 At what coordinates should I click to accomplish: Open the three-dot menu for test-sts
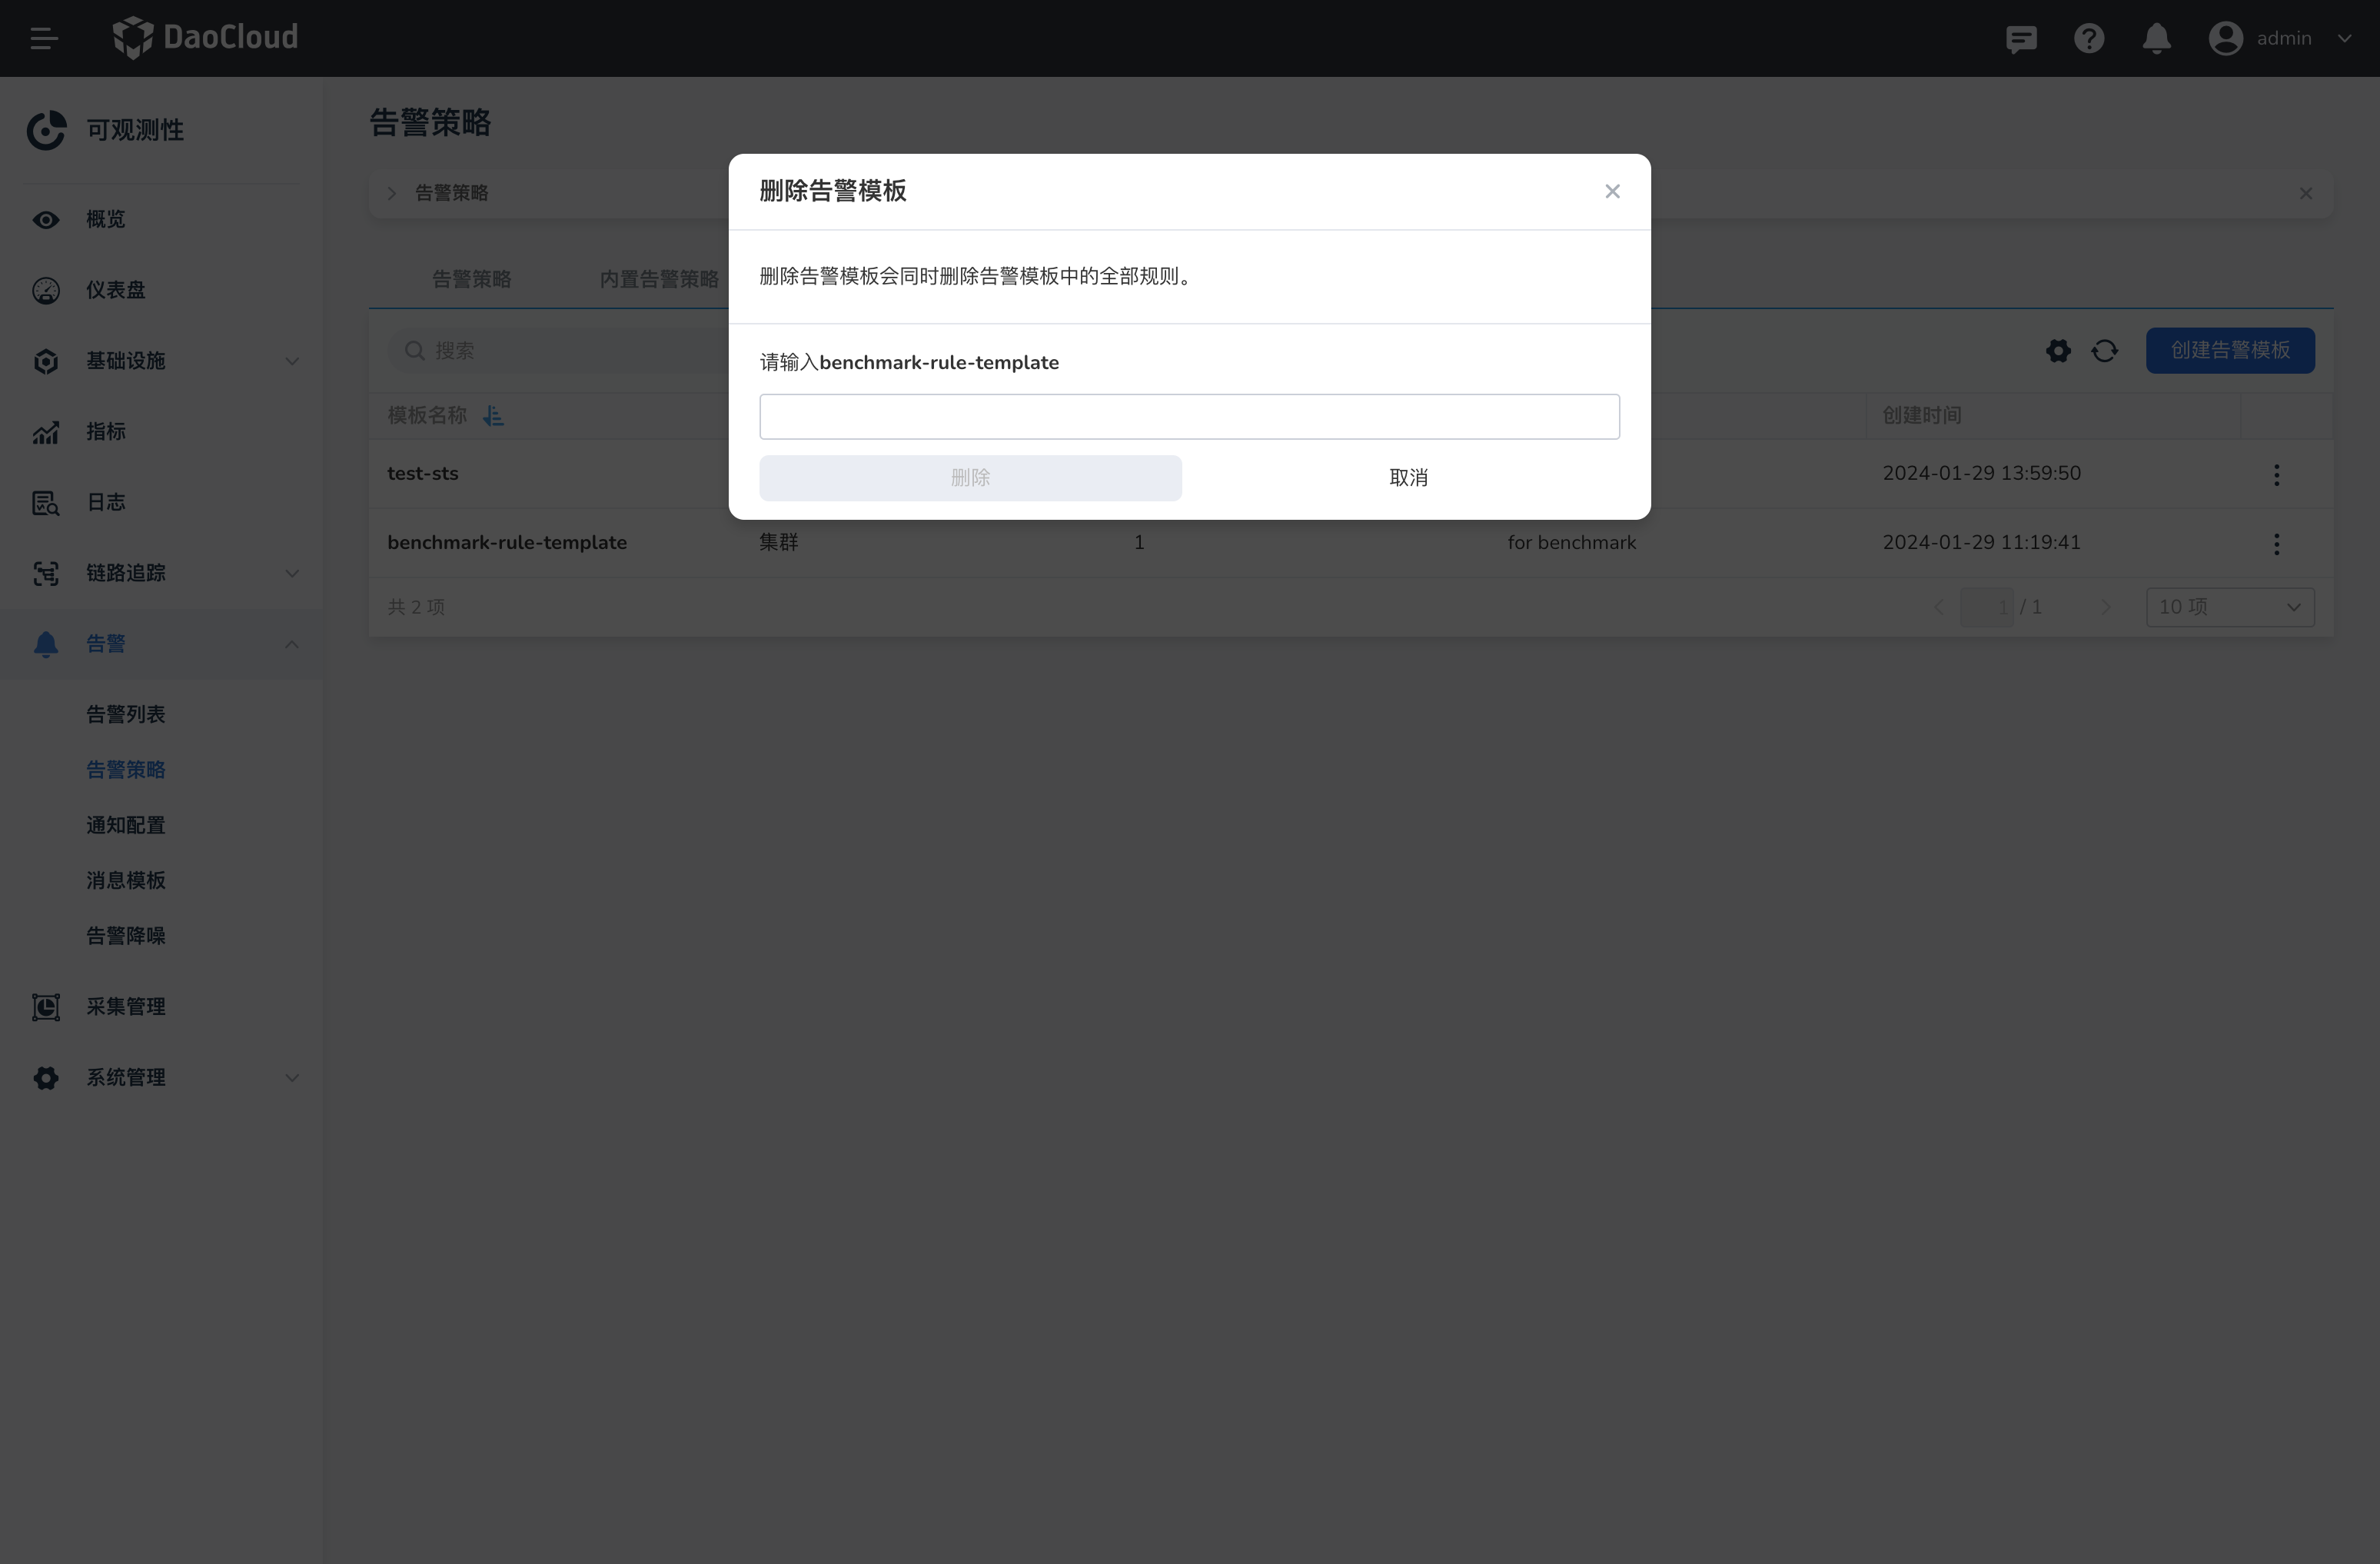[x=2277, y=475]
